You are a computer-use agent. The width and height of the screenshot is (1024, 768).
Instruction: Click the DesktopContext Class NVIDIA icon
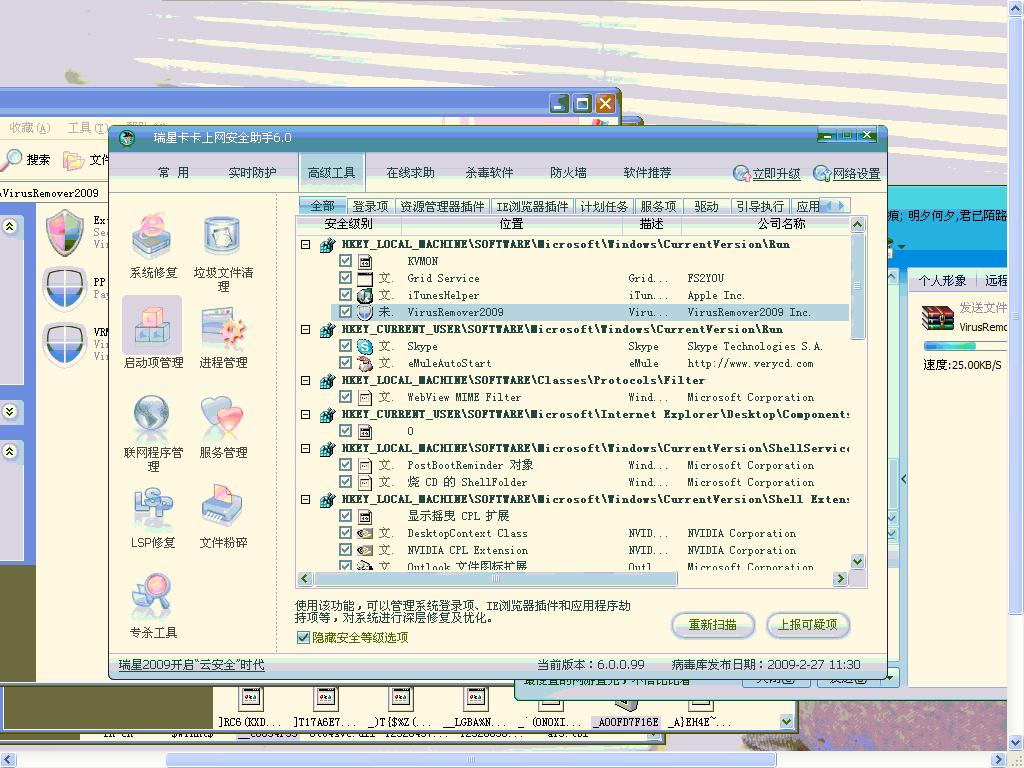point(365,533)
